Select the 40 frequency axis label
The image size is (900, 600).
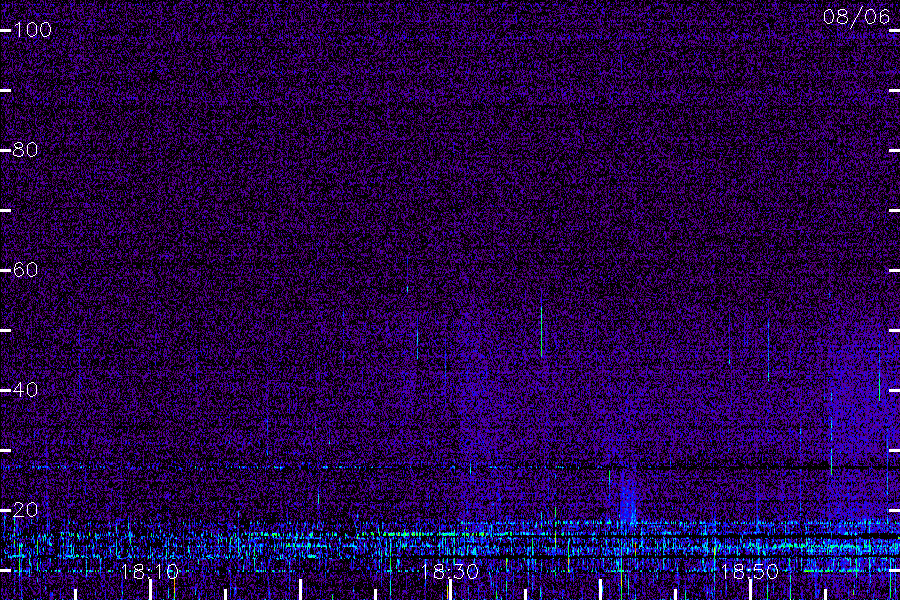pos(25,390)
